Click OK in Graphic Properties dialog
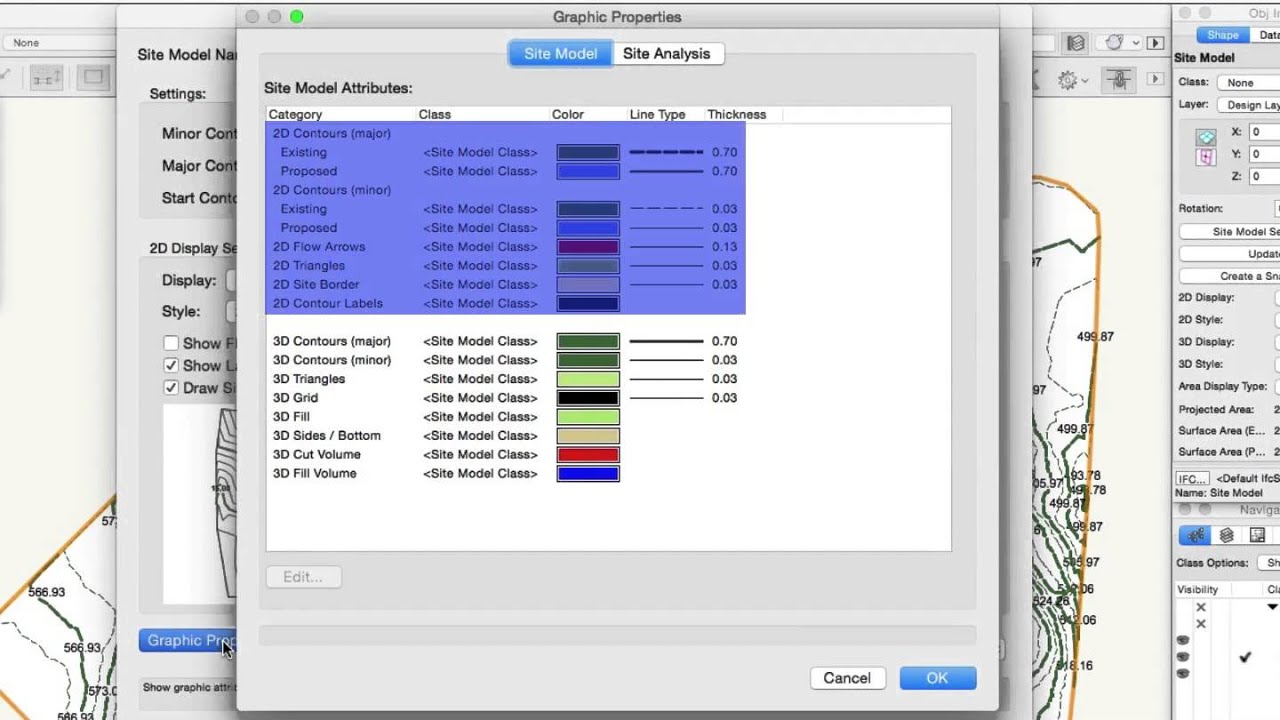 937,678
